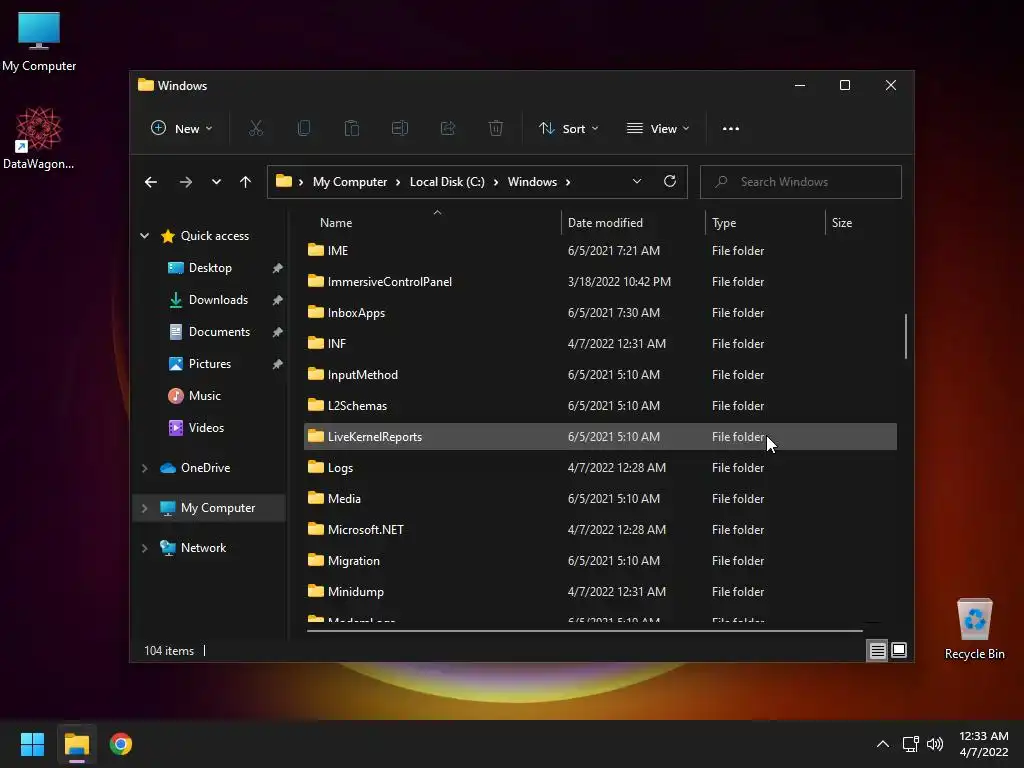Select the L2Schemas folder row

click(x=600, y=406)
